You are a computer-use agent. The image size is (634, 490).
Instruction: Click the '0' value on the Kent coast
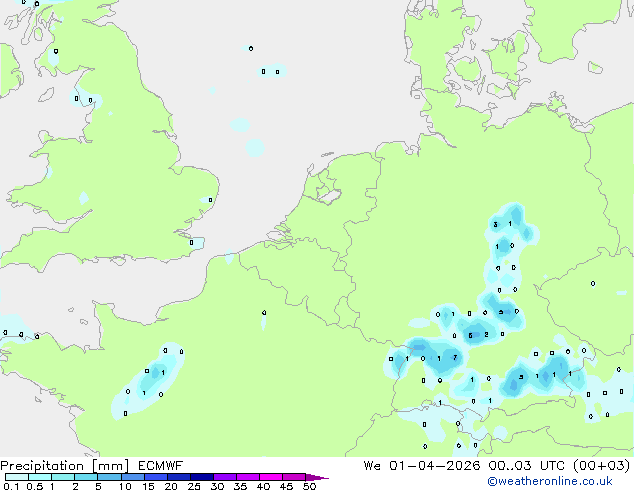[x=191, y=243]
